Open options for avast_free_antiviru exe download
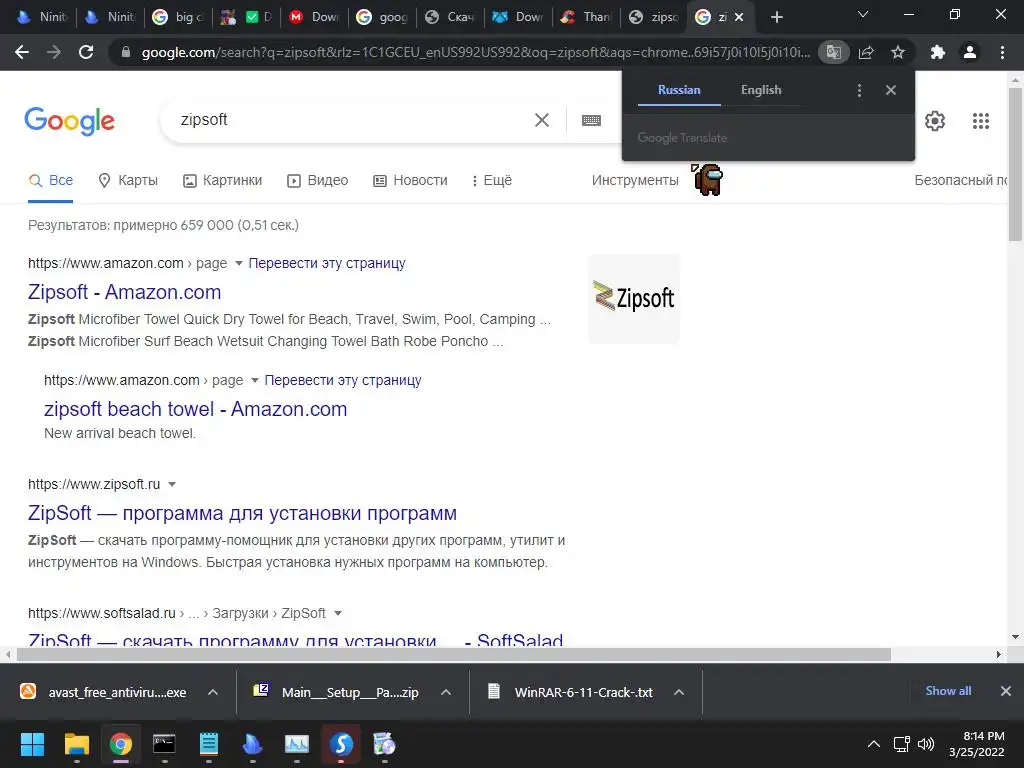1024x768 pixels. (213, 692)
